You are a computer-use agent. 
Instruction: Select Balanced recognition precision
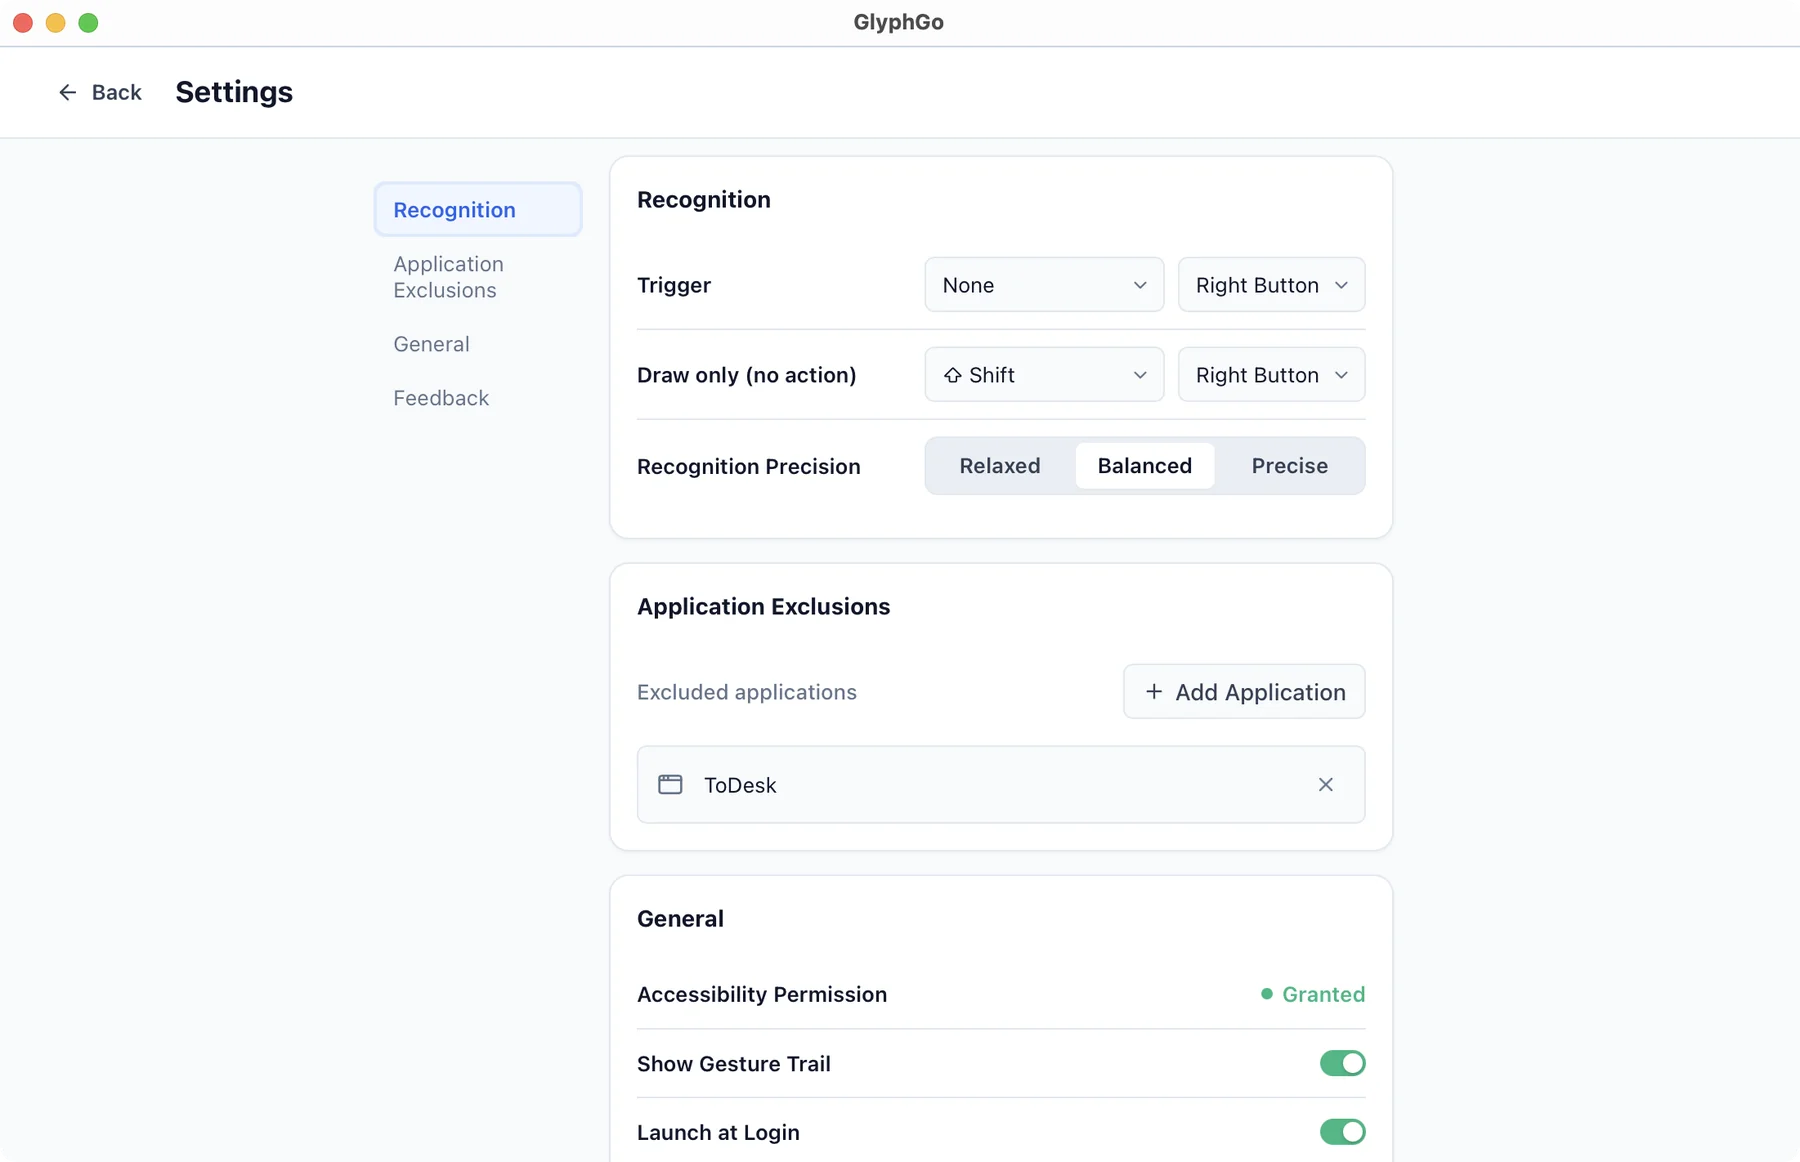pyautogui.click(x=1145, y=466)
